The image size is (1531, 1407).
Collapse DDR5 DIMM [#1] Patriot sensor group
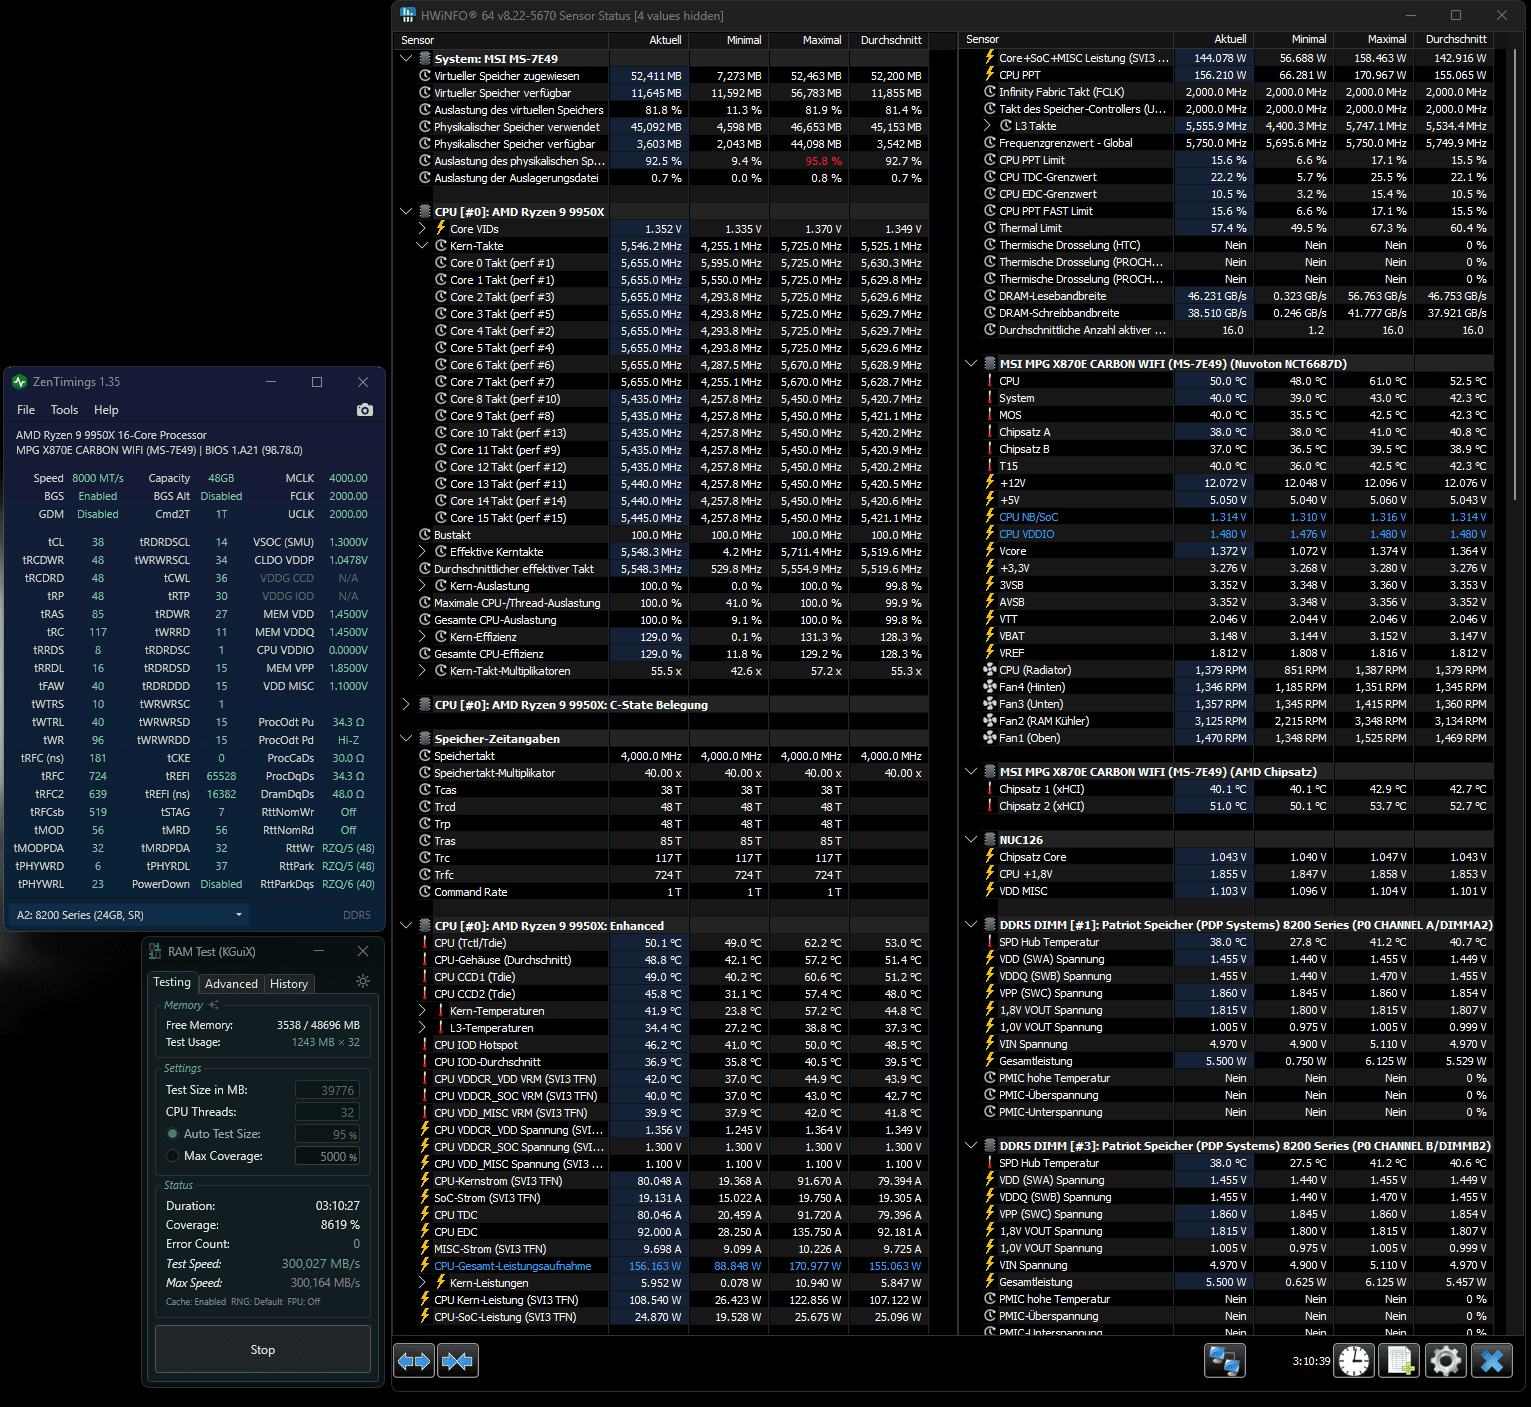coord(971,925)
